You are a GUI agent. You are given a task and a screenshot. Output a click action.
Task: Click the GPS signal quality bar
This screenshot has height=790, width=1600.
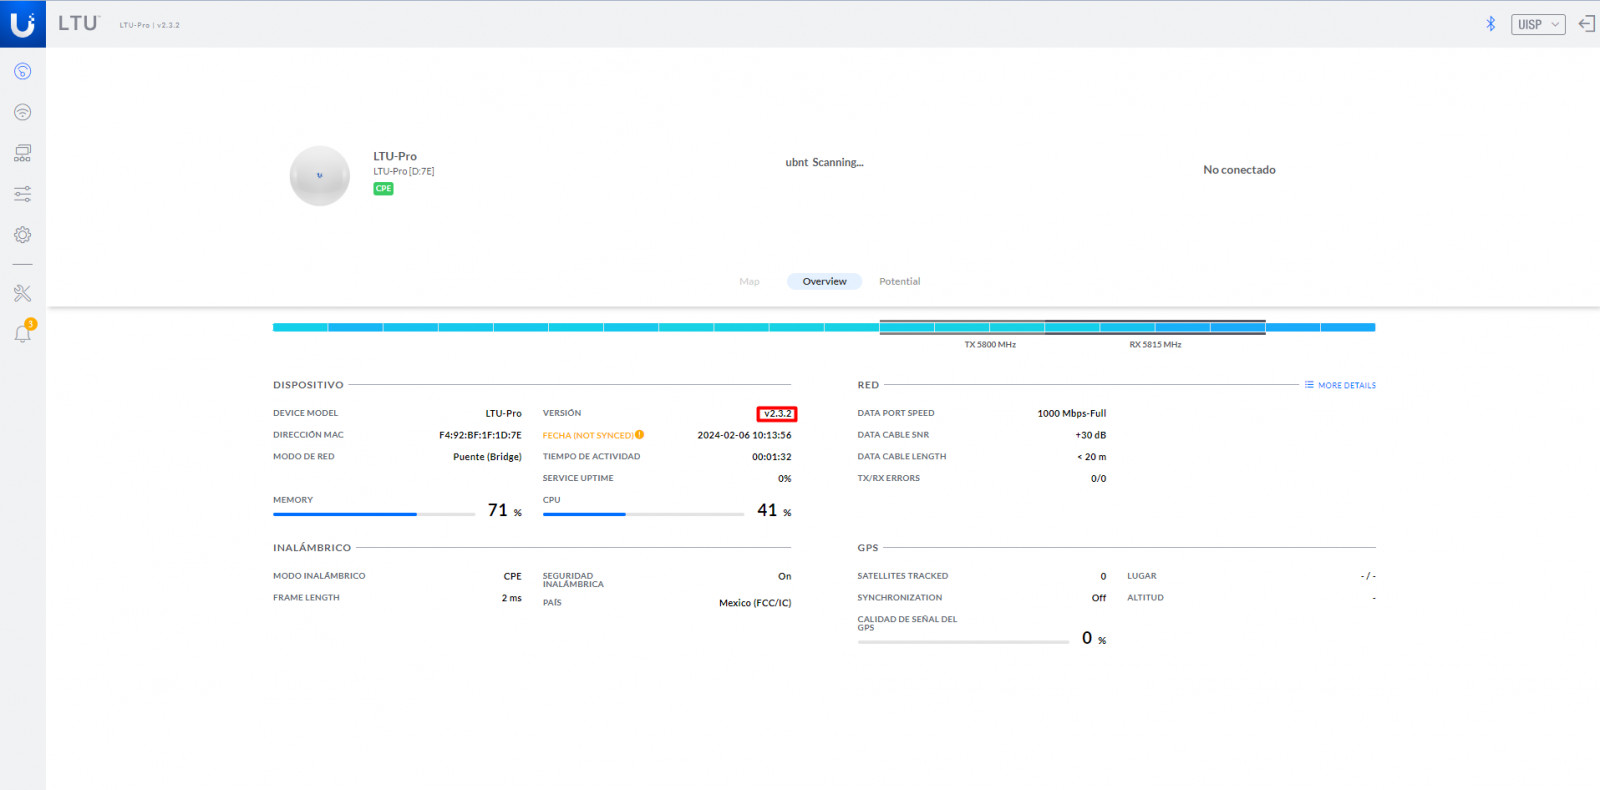[963, 642]
